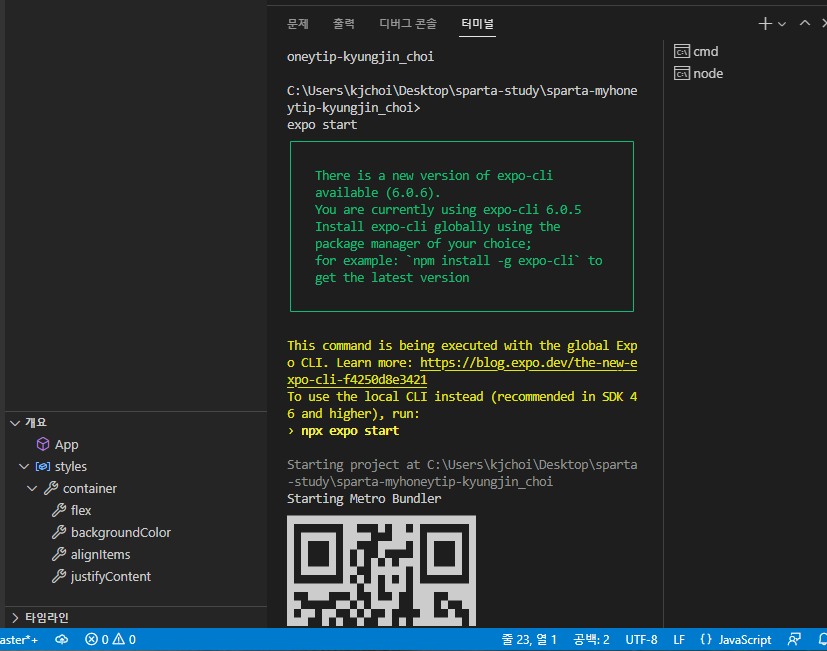Click the justifyContent wrench icon
827x651 pixels.
coord(59,576)
